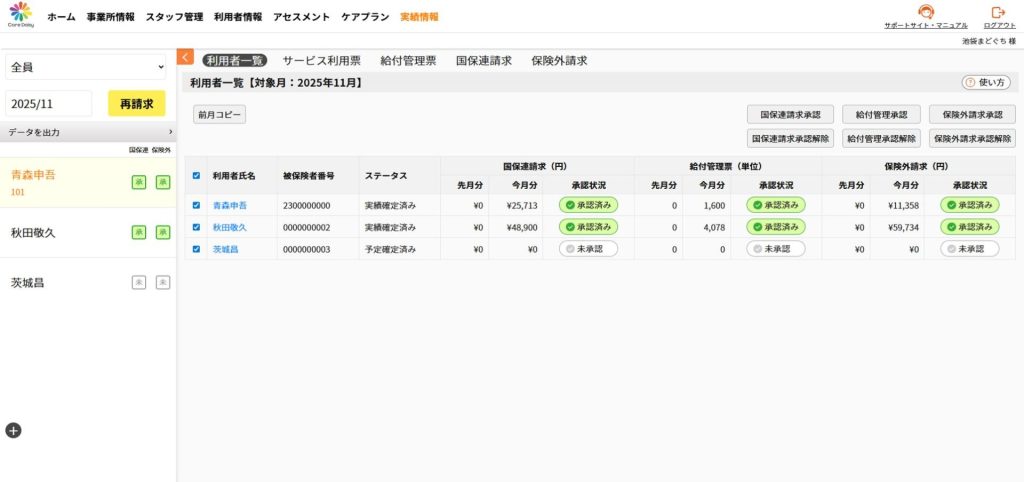The height and width of the screenshot is (482, 1024).
Task: Click 青森申吾's green 国保連 status badge in sidebar
Action: (x=141, y=181)
